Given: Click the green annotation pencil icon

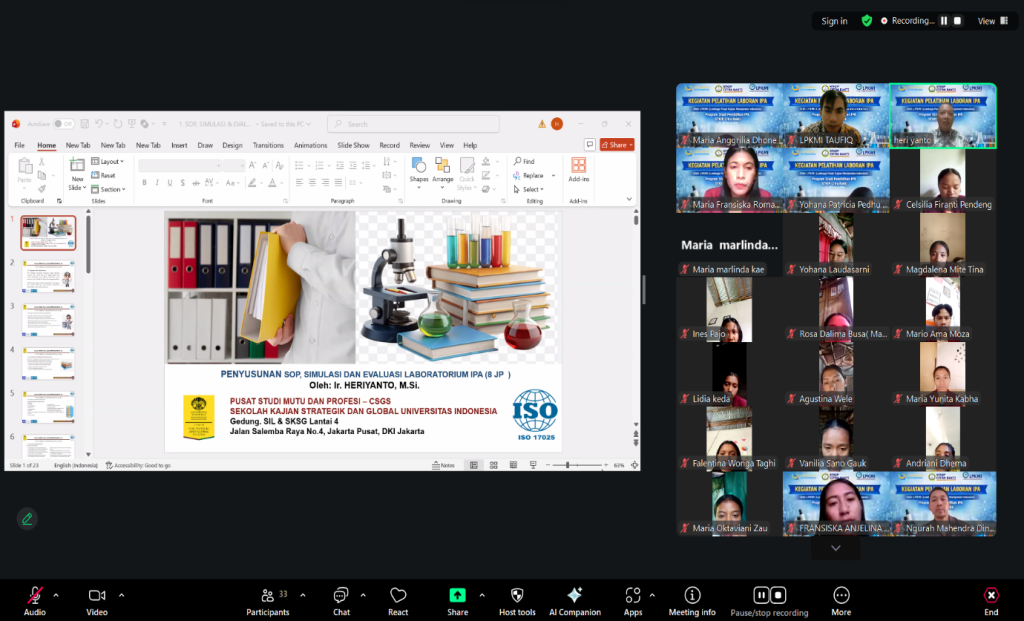Looking at the screenshot, I should (x=27, y=518).
